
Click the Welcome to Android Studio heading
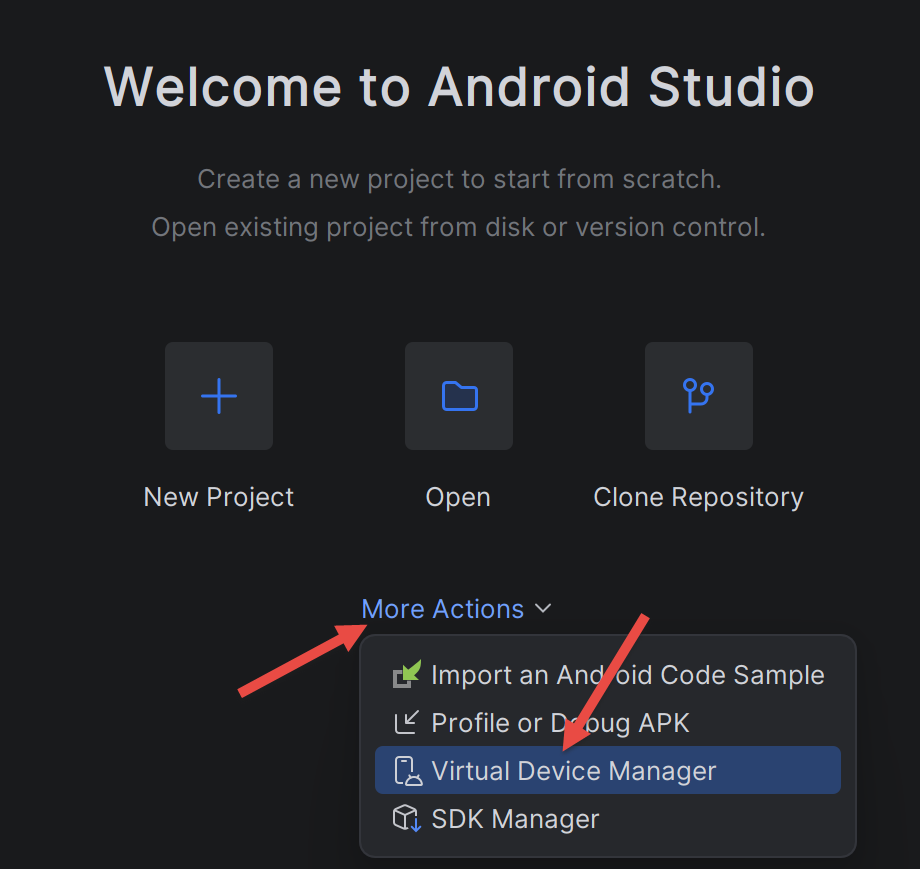[459, 87]
